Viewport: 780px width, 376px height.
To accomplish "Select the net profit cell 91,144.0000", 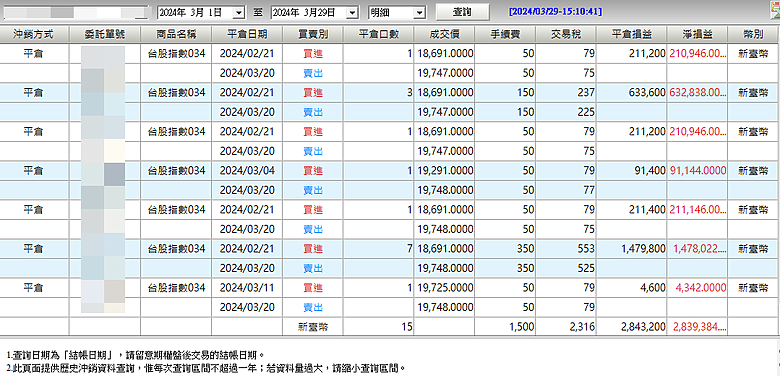I will 697,171.
